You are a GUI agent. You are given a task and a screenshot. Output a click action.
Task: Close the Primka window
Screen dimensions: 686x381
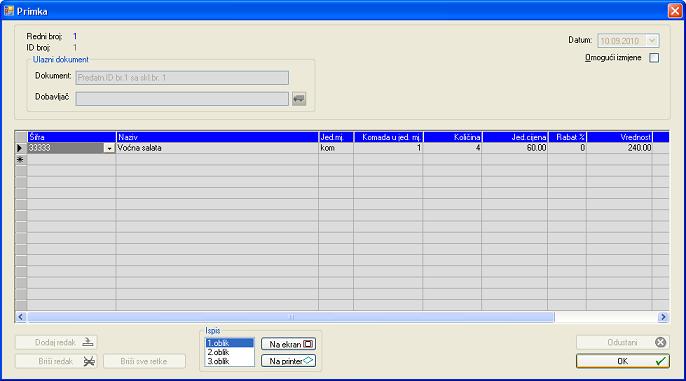pos(675,11)
